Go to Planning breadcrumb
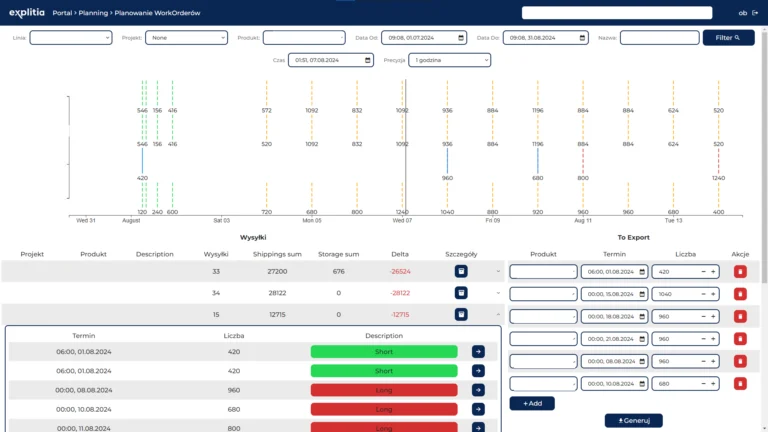 pos(93,13)
